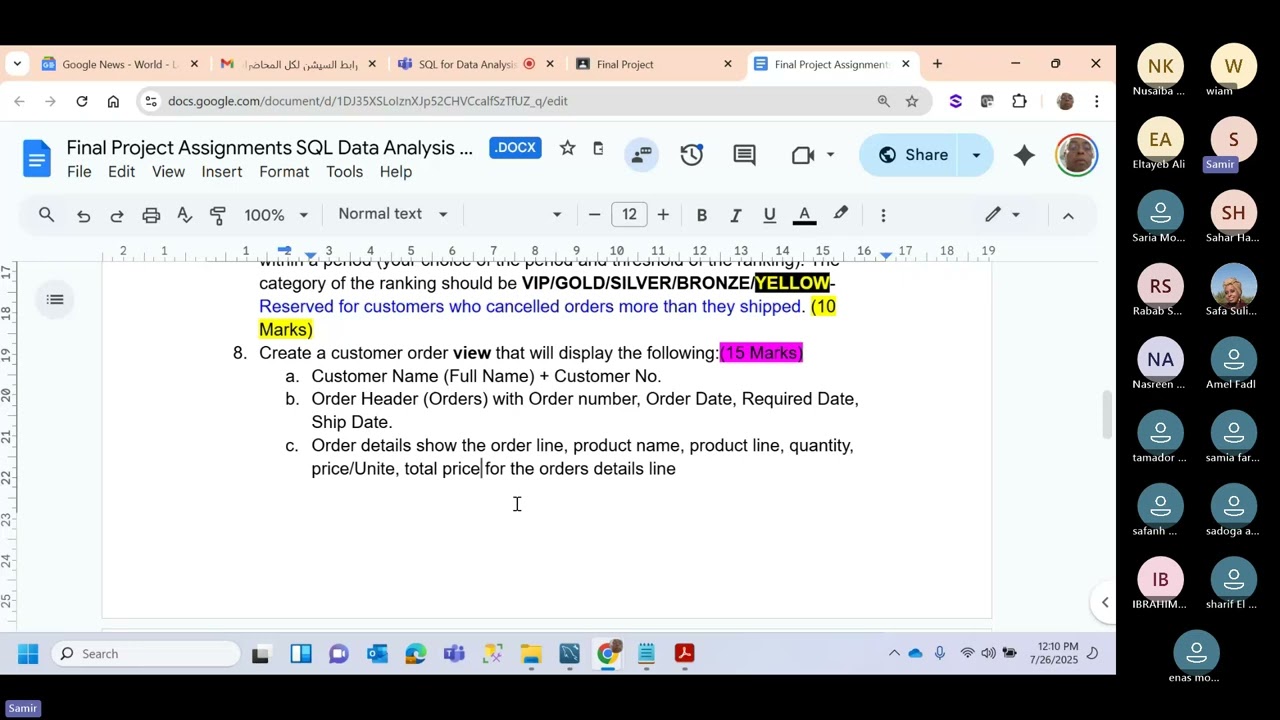Show the document outline panel
Viewport: 1280px width, 720px height.
55,299
